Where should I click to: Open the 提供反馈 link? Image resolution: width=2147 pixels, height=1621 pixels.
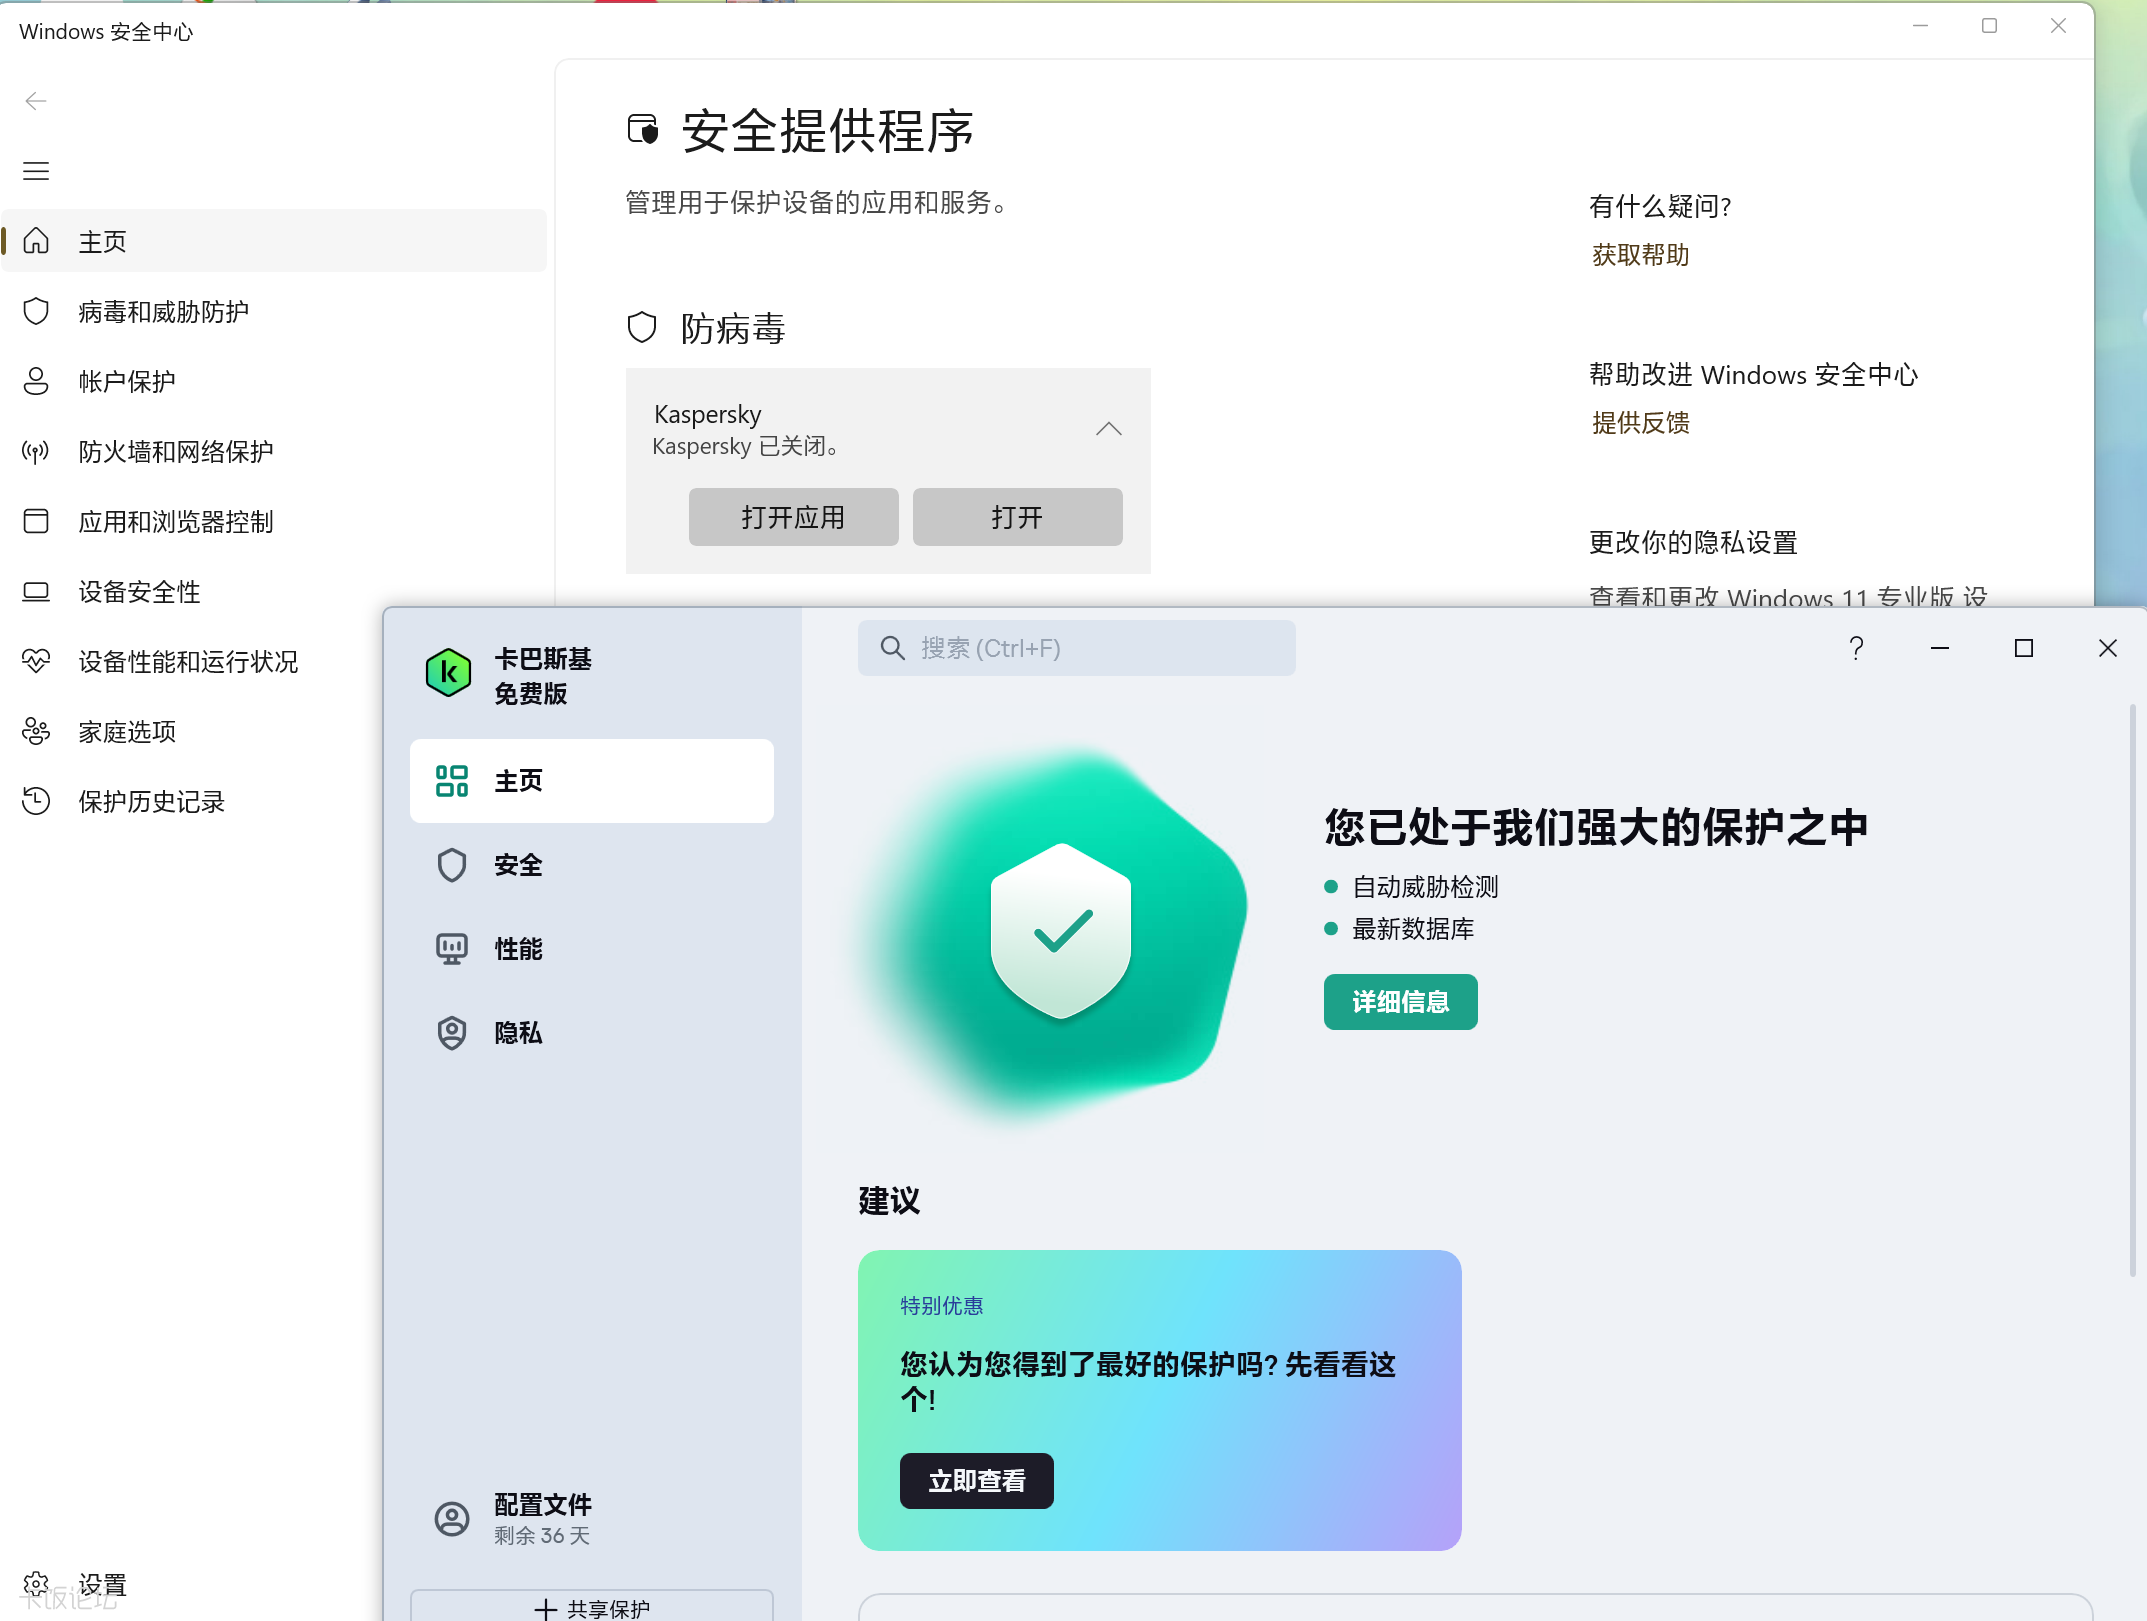coord(1640,423)
